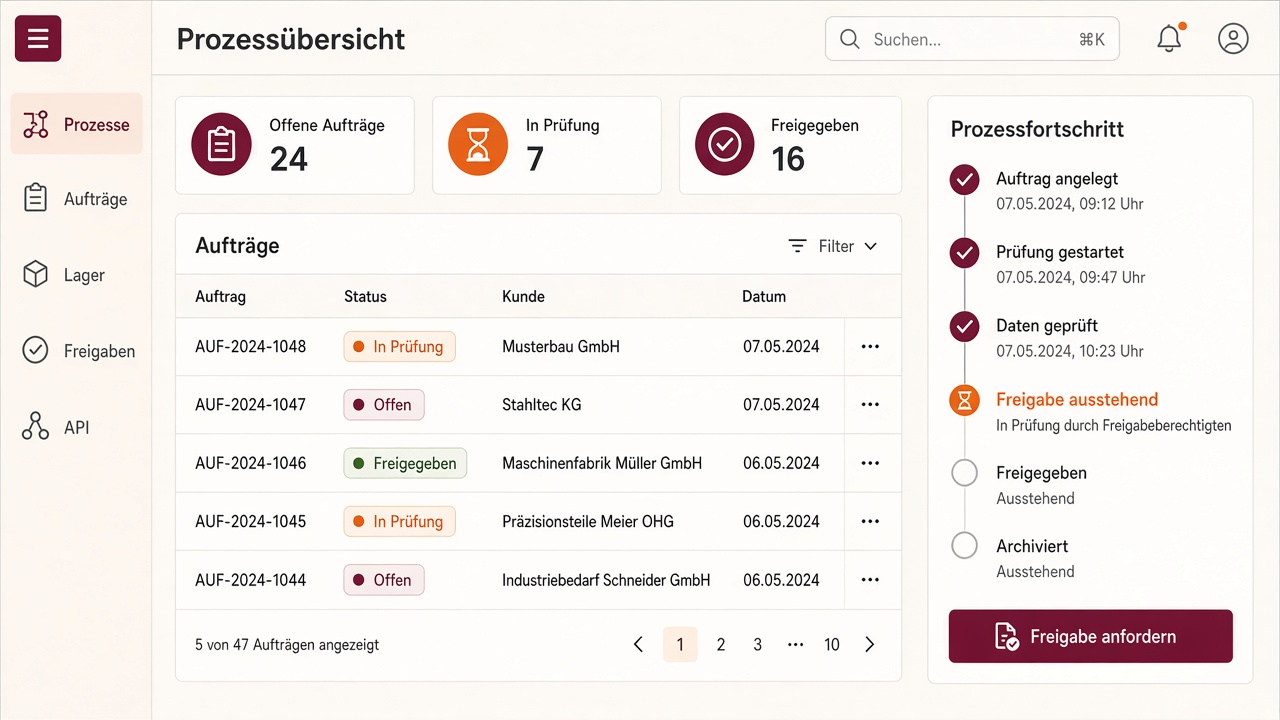Open row actions for AUF-2024-1048
The width and height of the screenshot is (1280, 720).
pyautogui.click(x=870, y=346)
